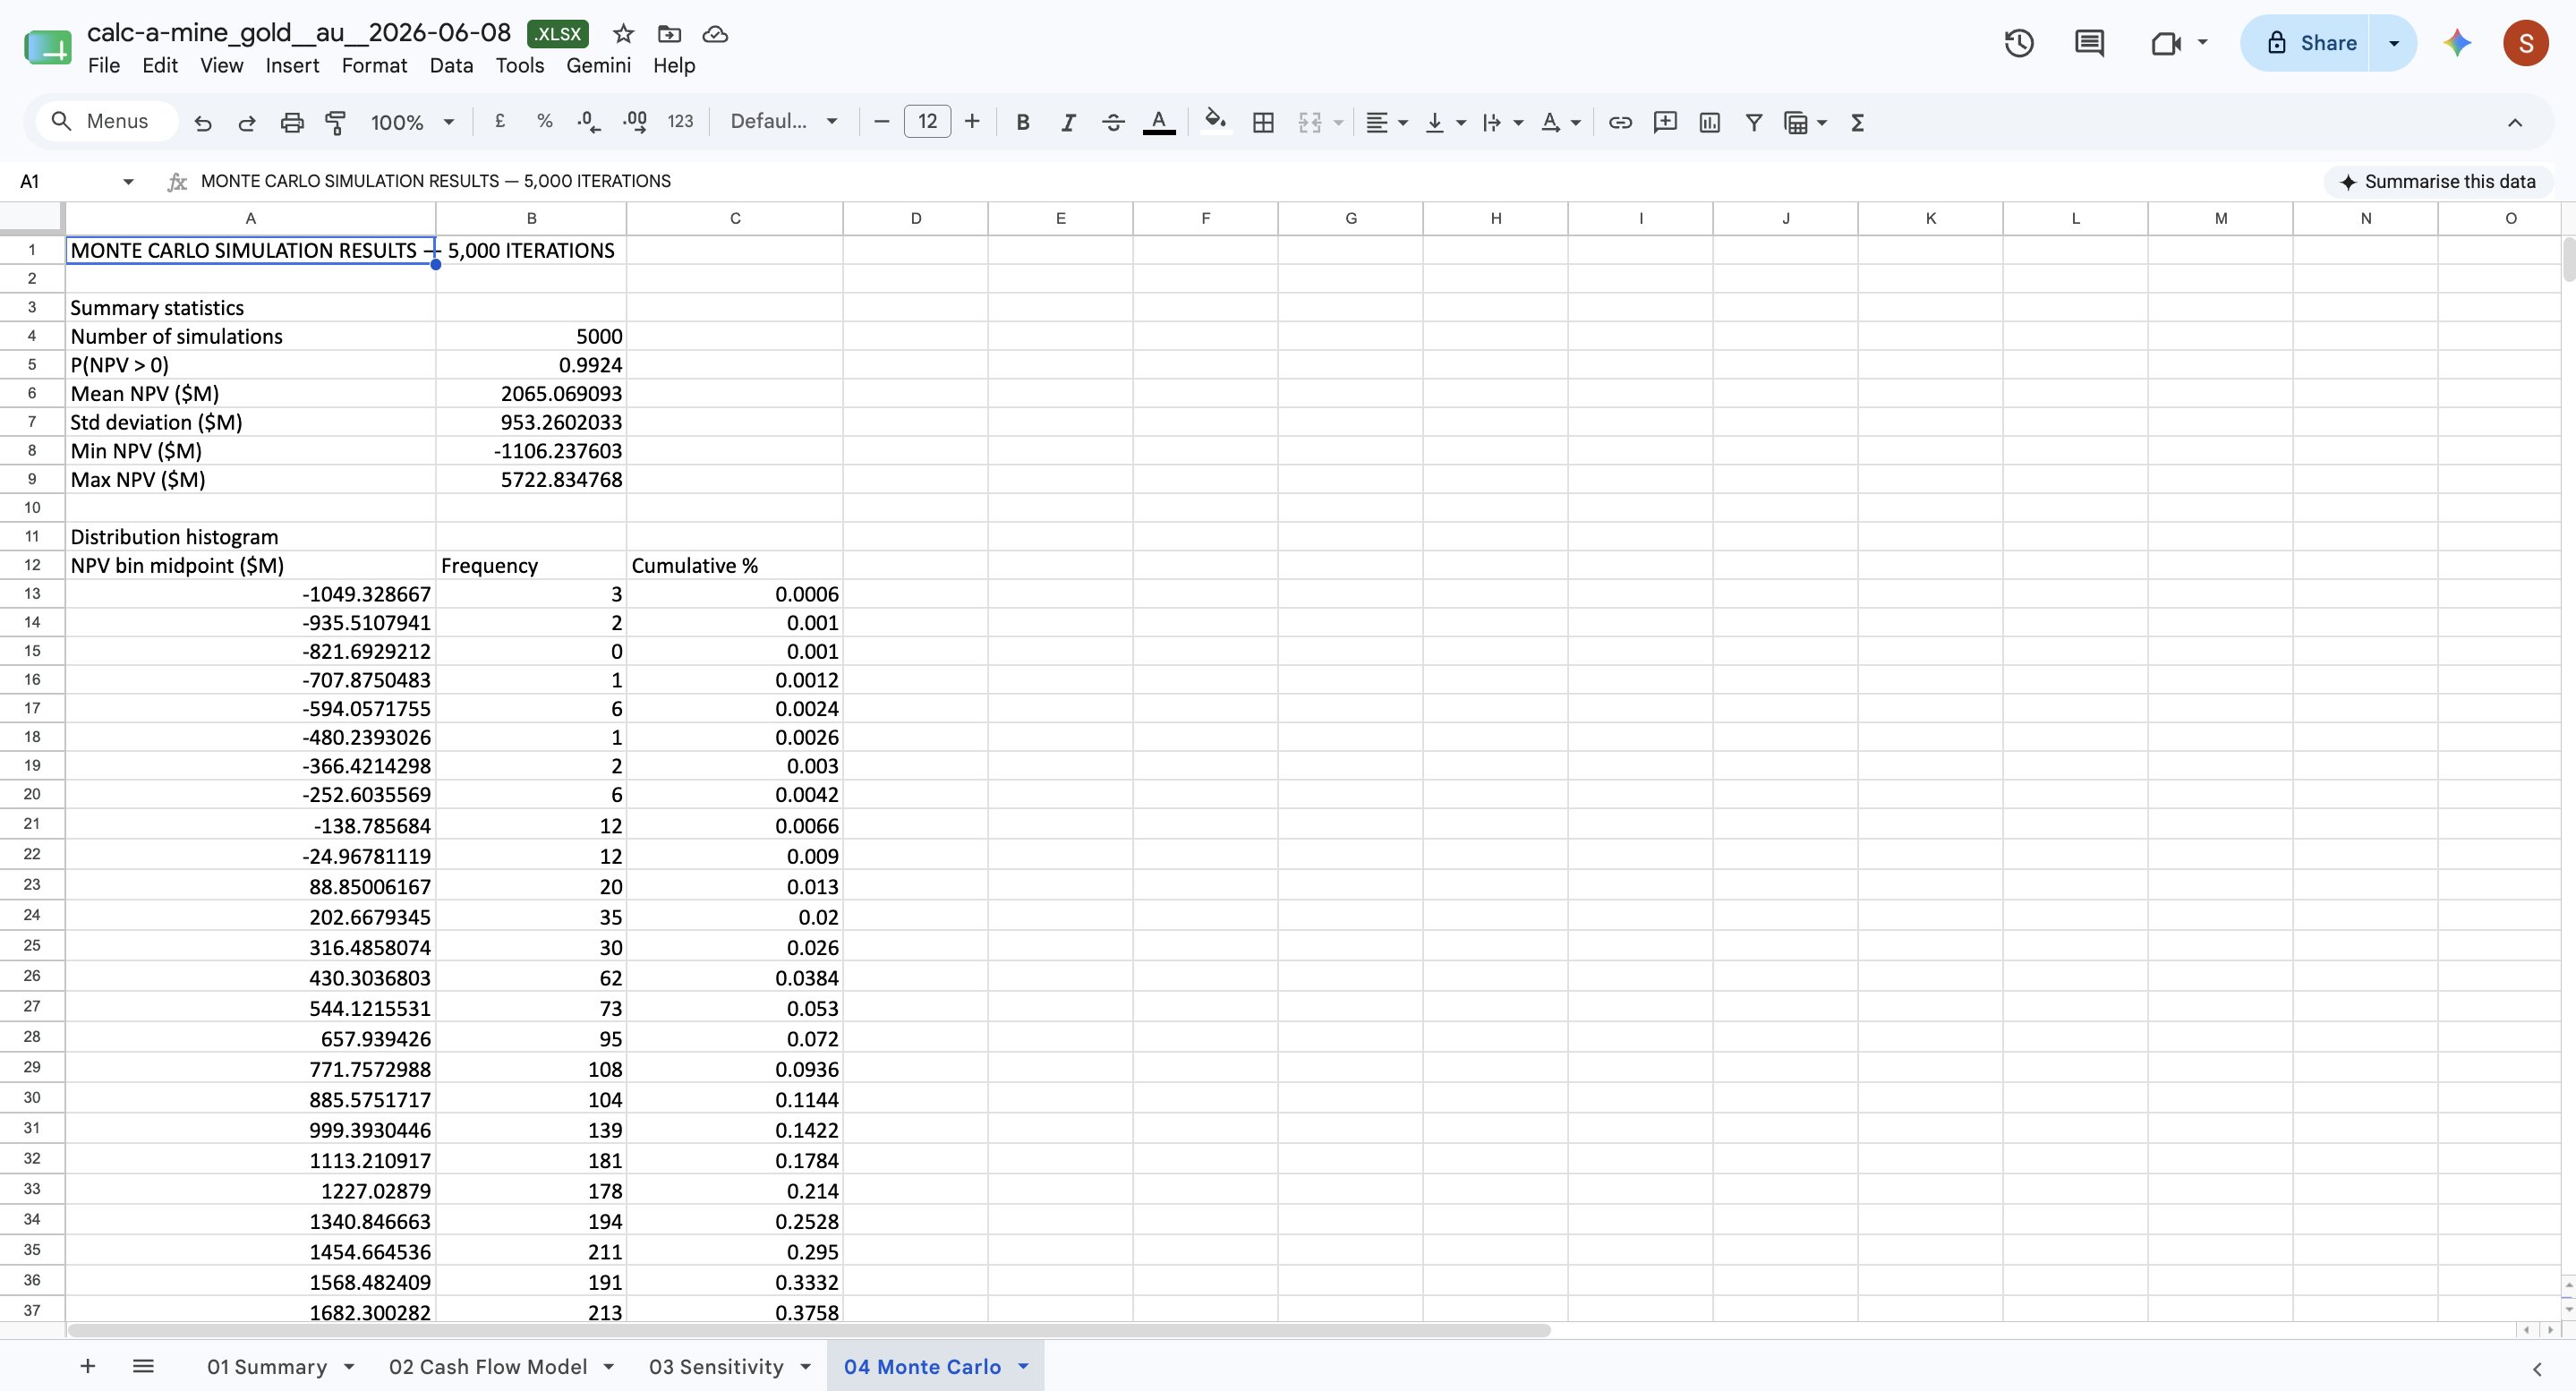Open Google Sheets home icon
2576x1391 pixels.
click(x=48, y=47)
